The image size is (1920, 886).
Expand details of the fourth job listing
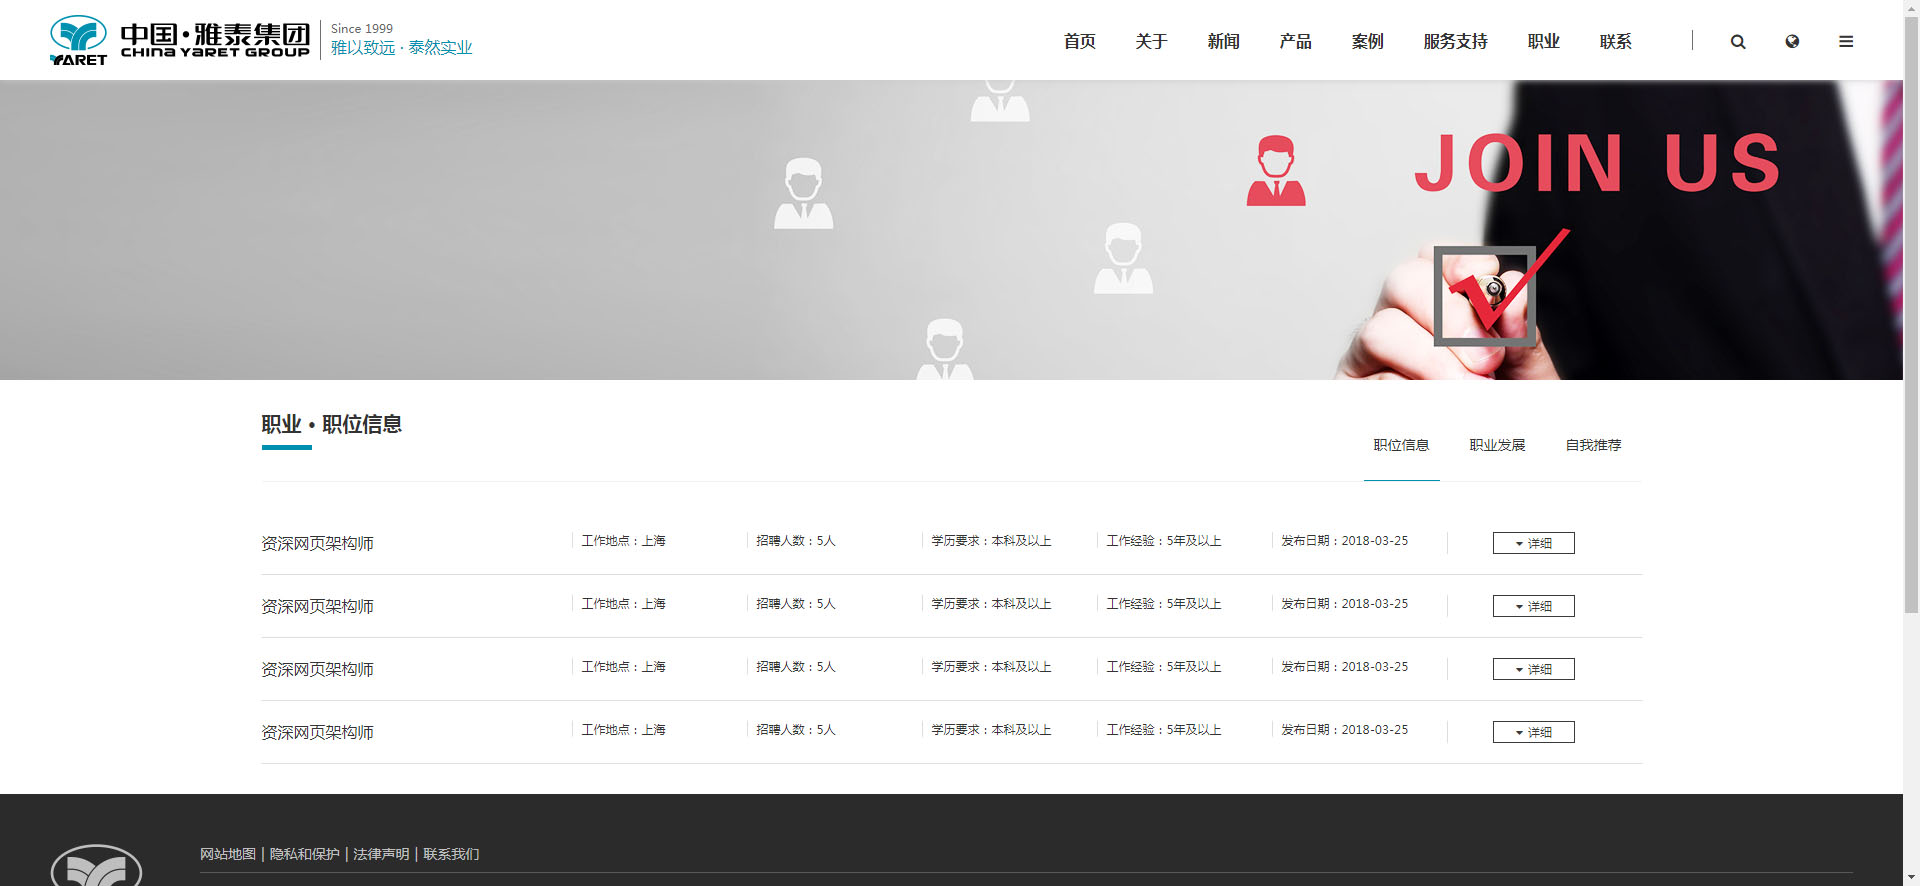point(1533,732)
